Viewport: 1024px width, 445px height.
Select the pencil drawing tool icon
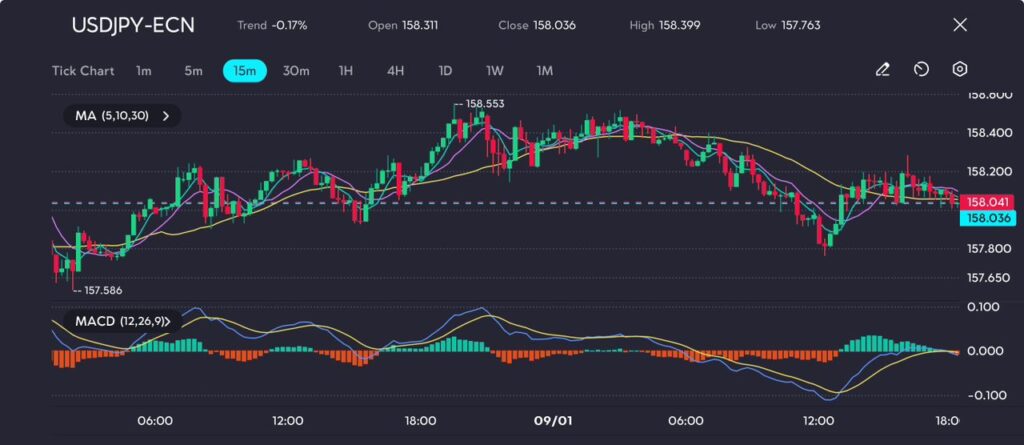[882, 70]
